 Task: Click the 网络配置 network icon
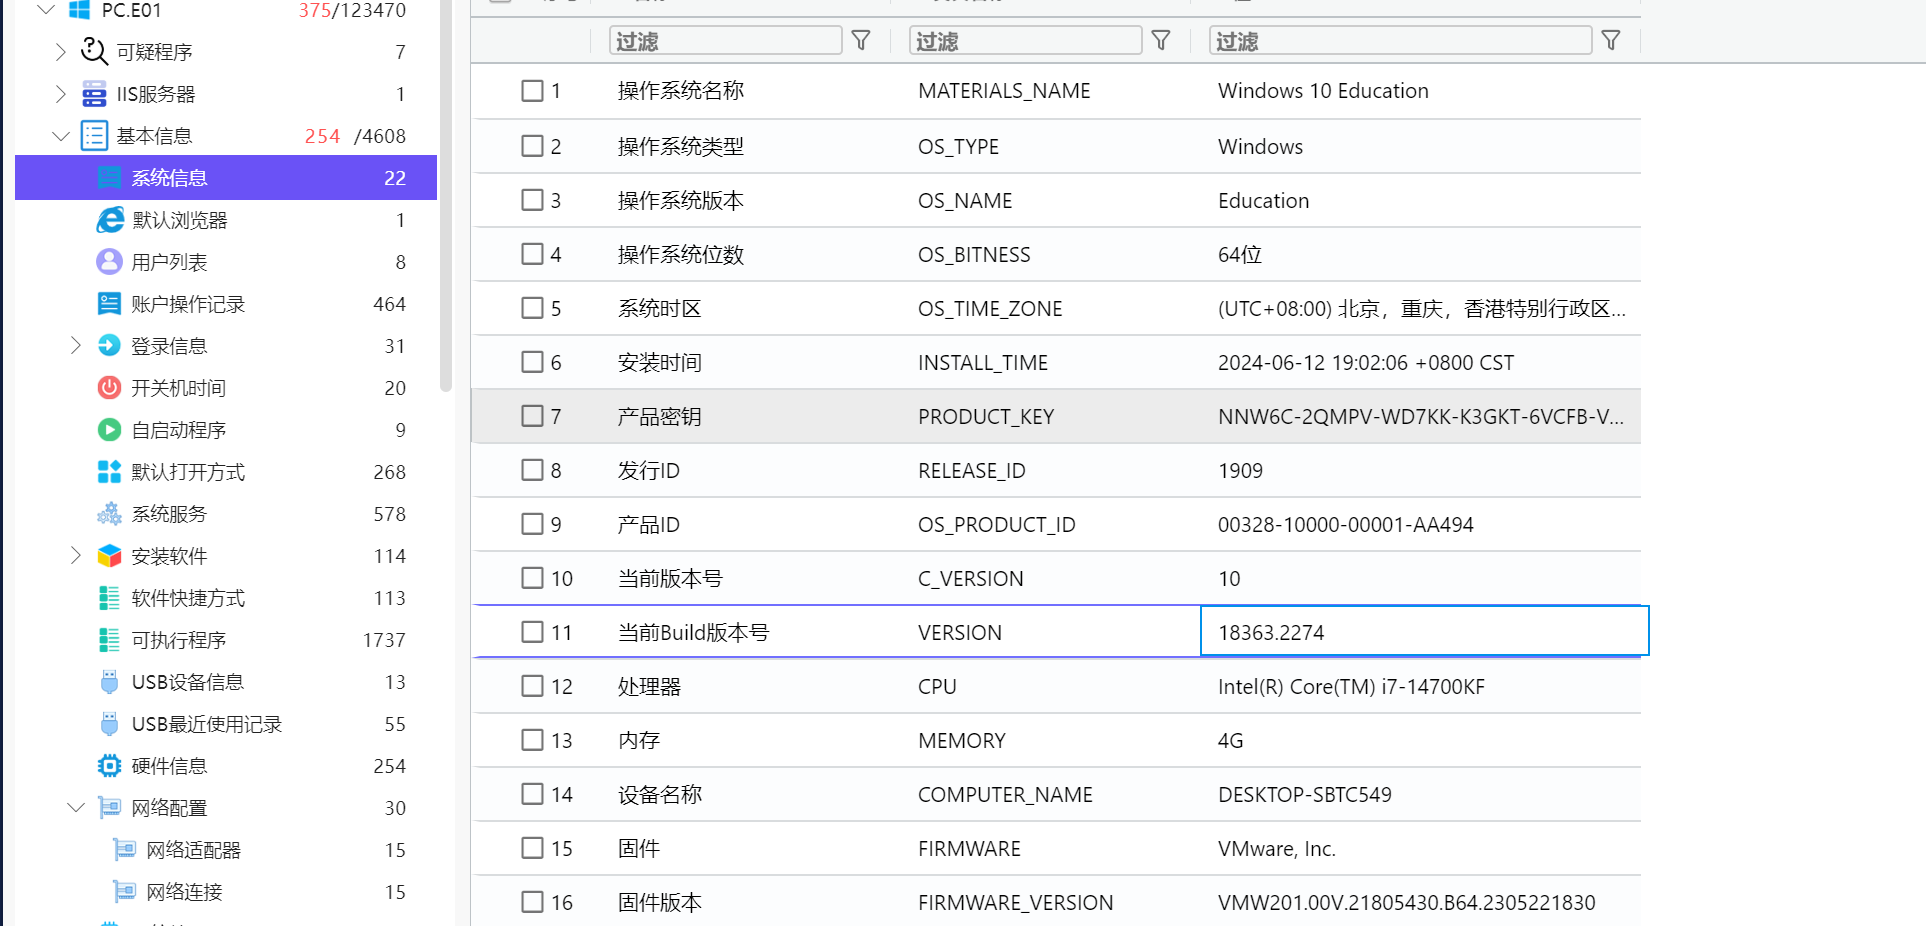tap(109, 807)
